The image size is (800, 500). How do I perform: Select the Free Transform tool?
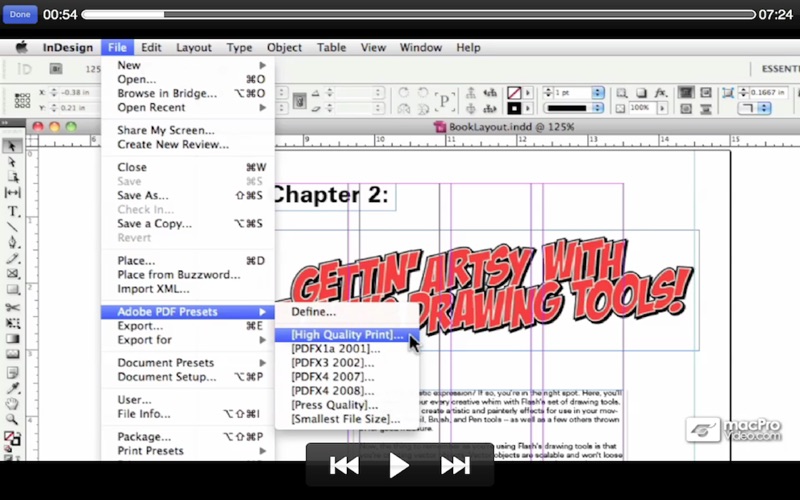12,323
